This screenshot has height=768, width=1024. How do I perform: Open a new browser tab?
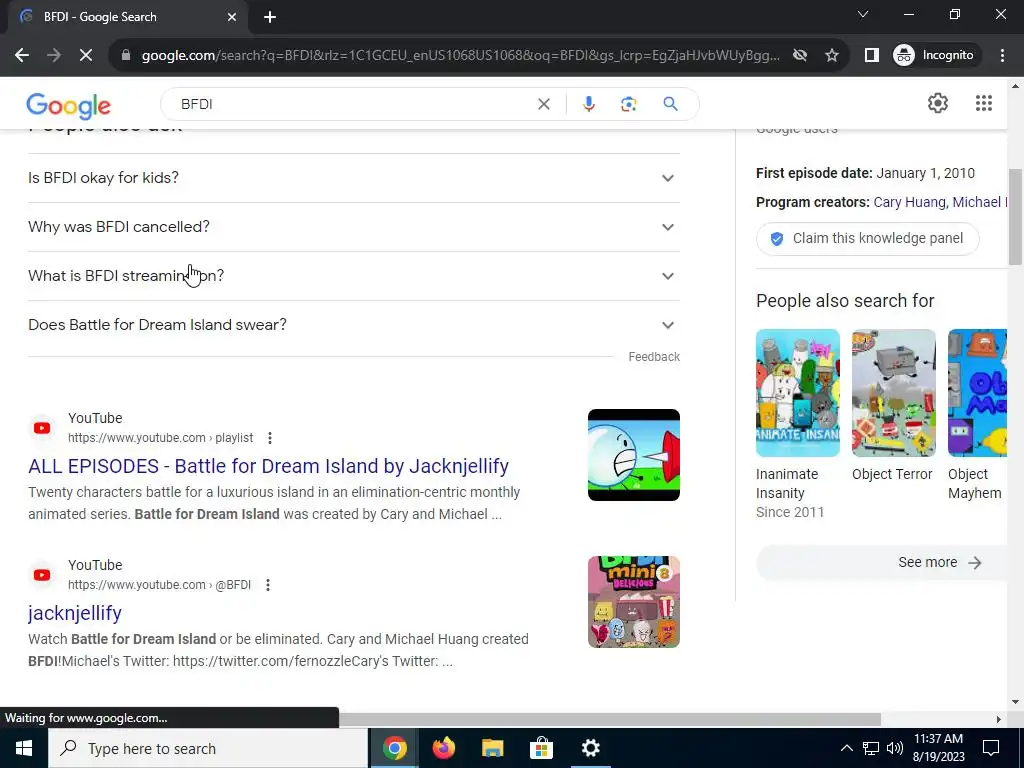click(270, 17)
